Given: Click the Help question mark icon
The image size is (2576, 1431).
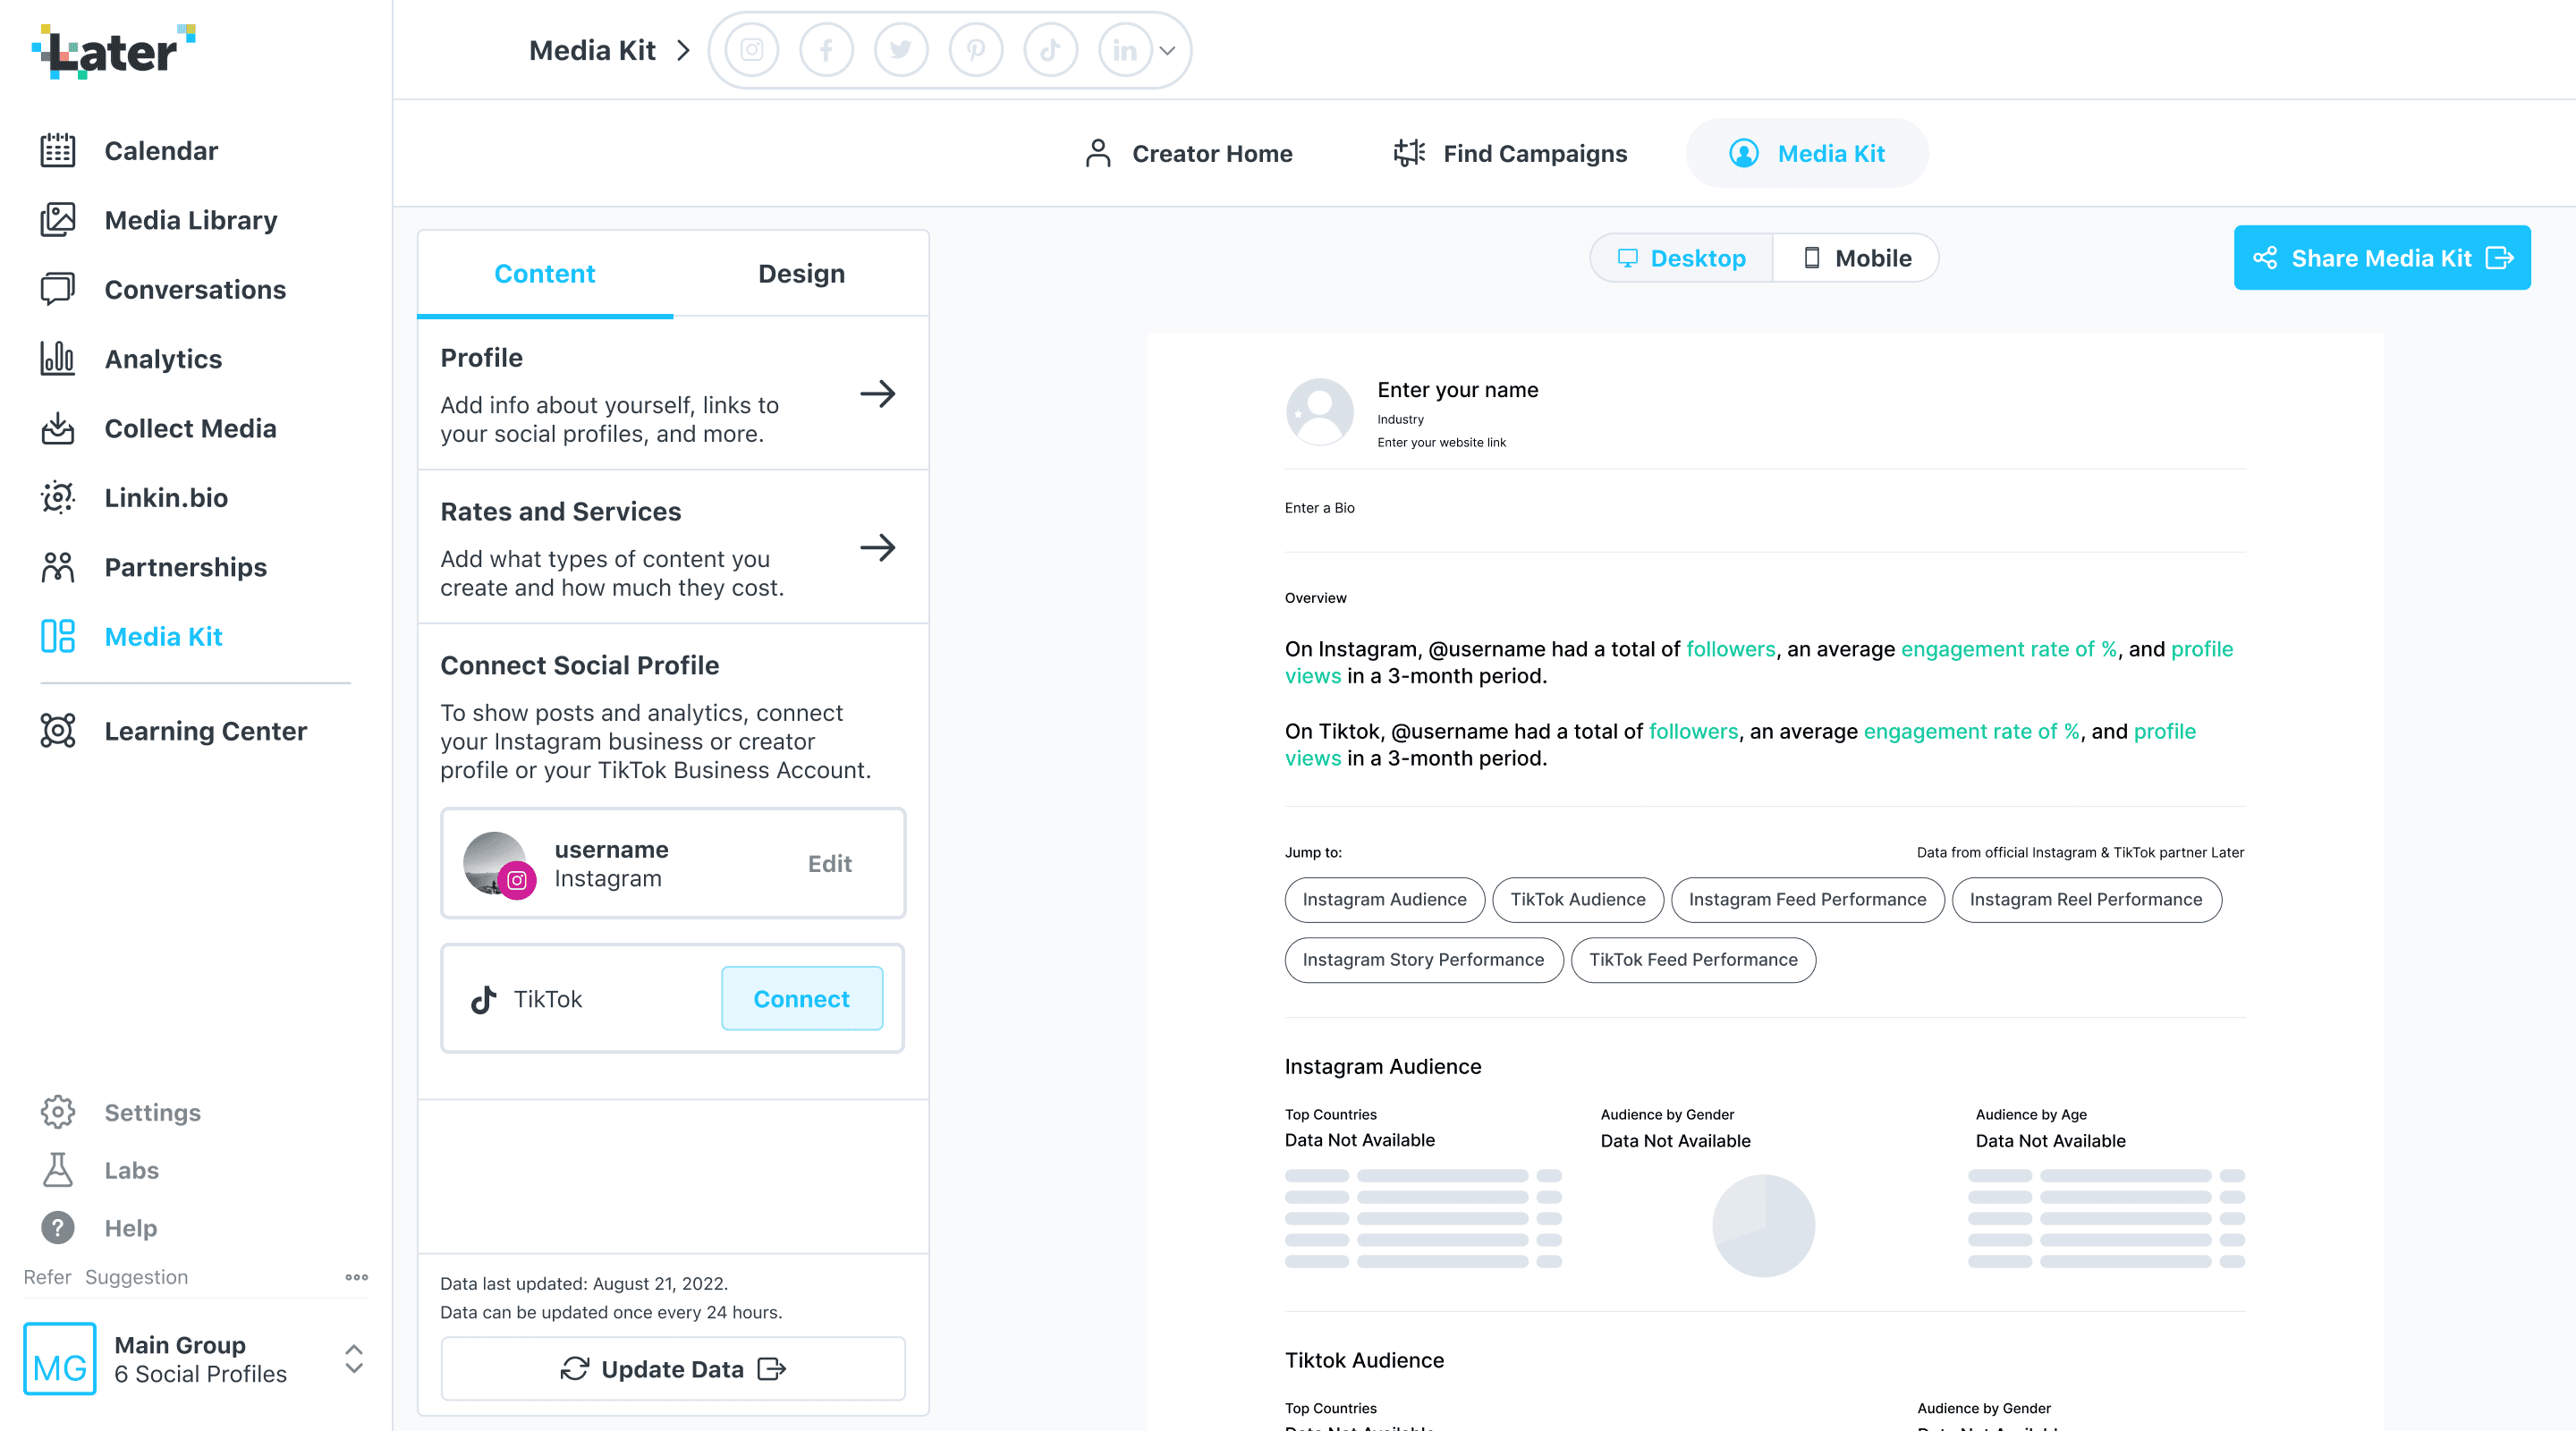Looking at the screenshot, I should pos(57,1227).
